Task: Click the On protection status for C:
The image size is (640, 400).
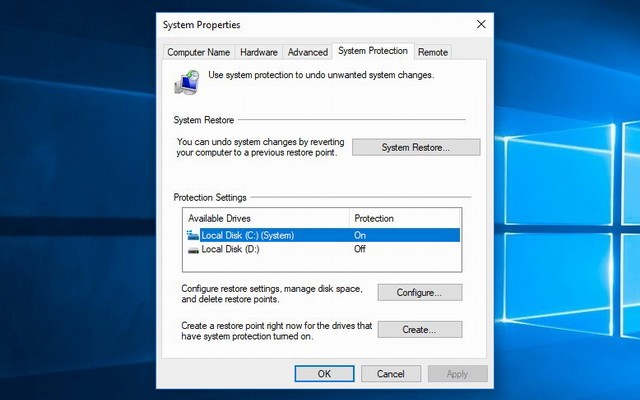Action: click(360, 235)
